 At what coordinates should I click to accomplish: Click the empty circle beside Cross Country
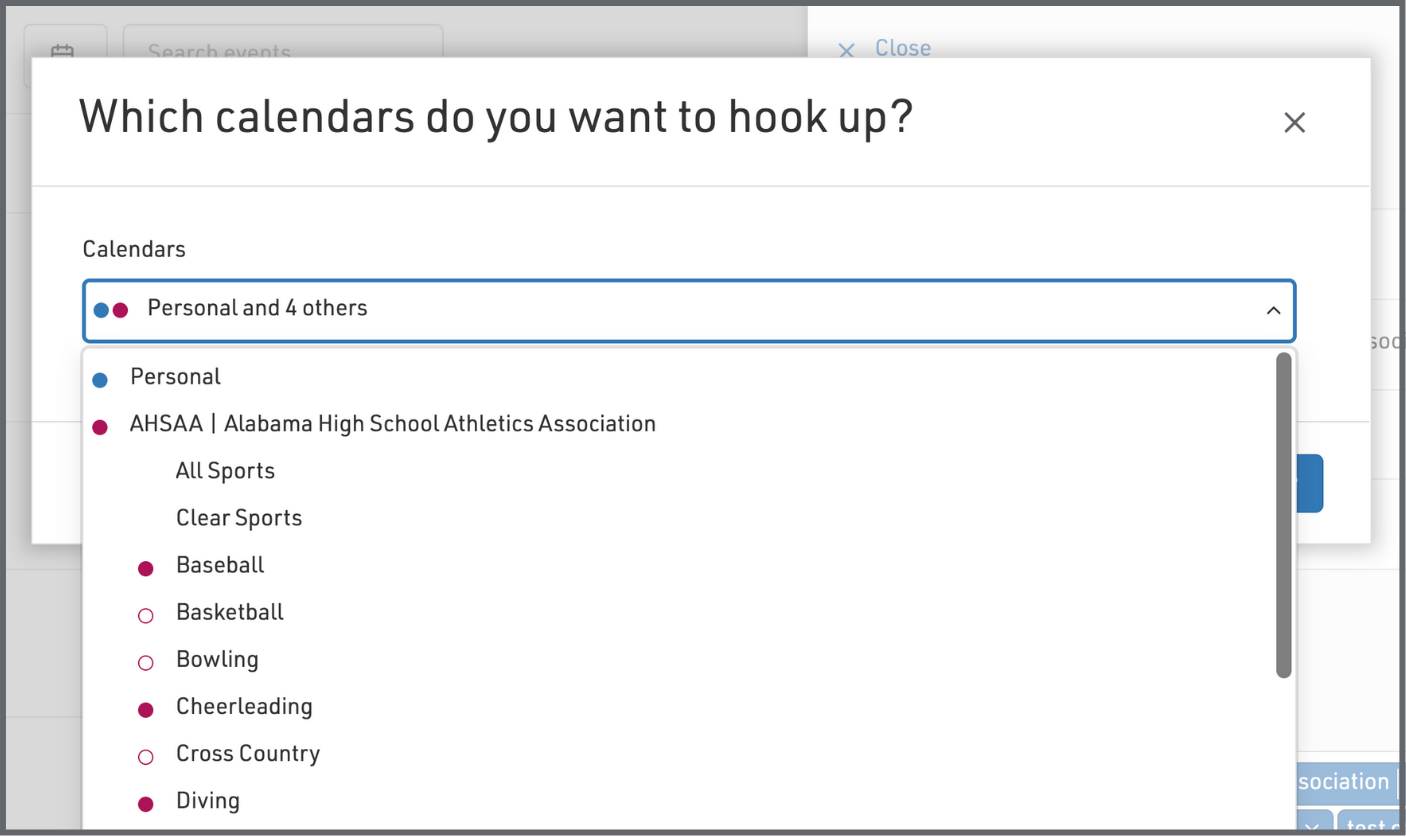(146, 757)
